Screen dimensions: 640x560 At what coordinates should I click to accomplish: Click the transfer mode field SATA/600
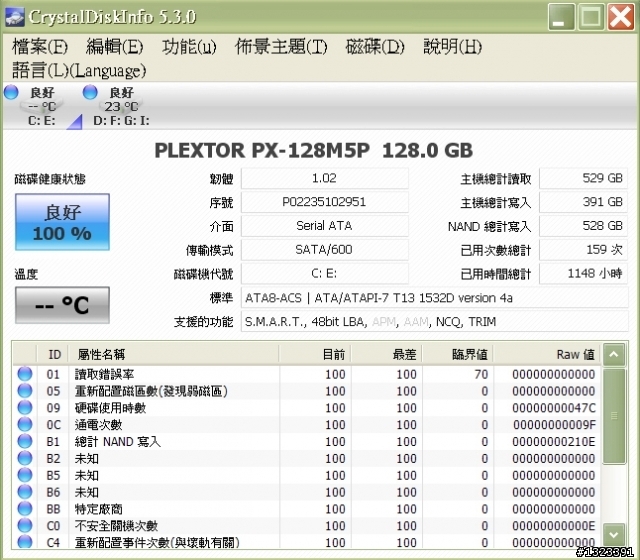tap(324, 249)
